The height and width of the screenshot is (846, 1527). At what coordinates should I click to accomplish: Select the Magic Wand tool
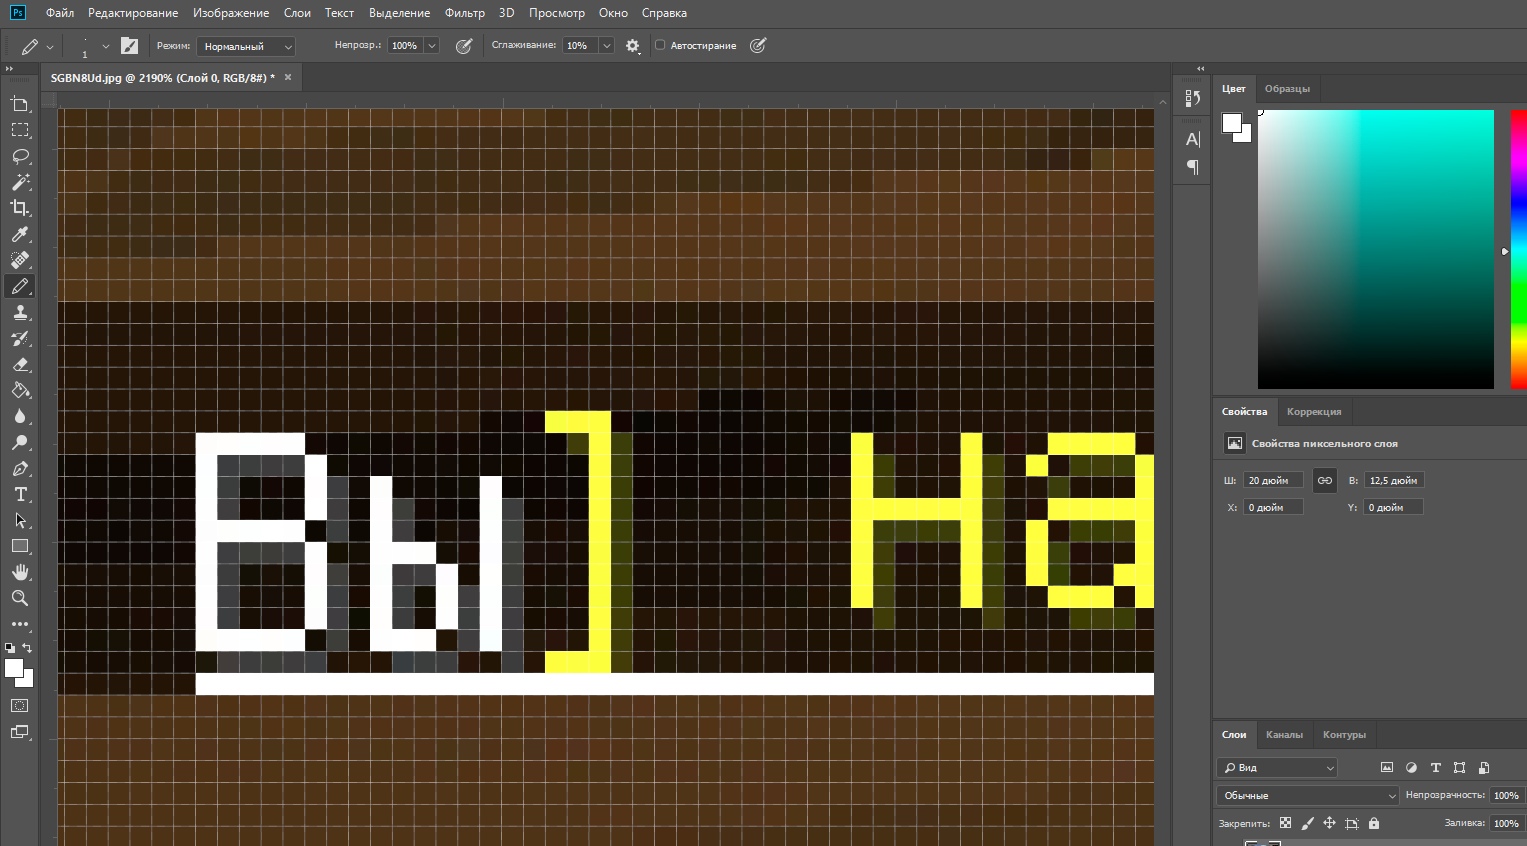20,182
